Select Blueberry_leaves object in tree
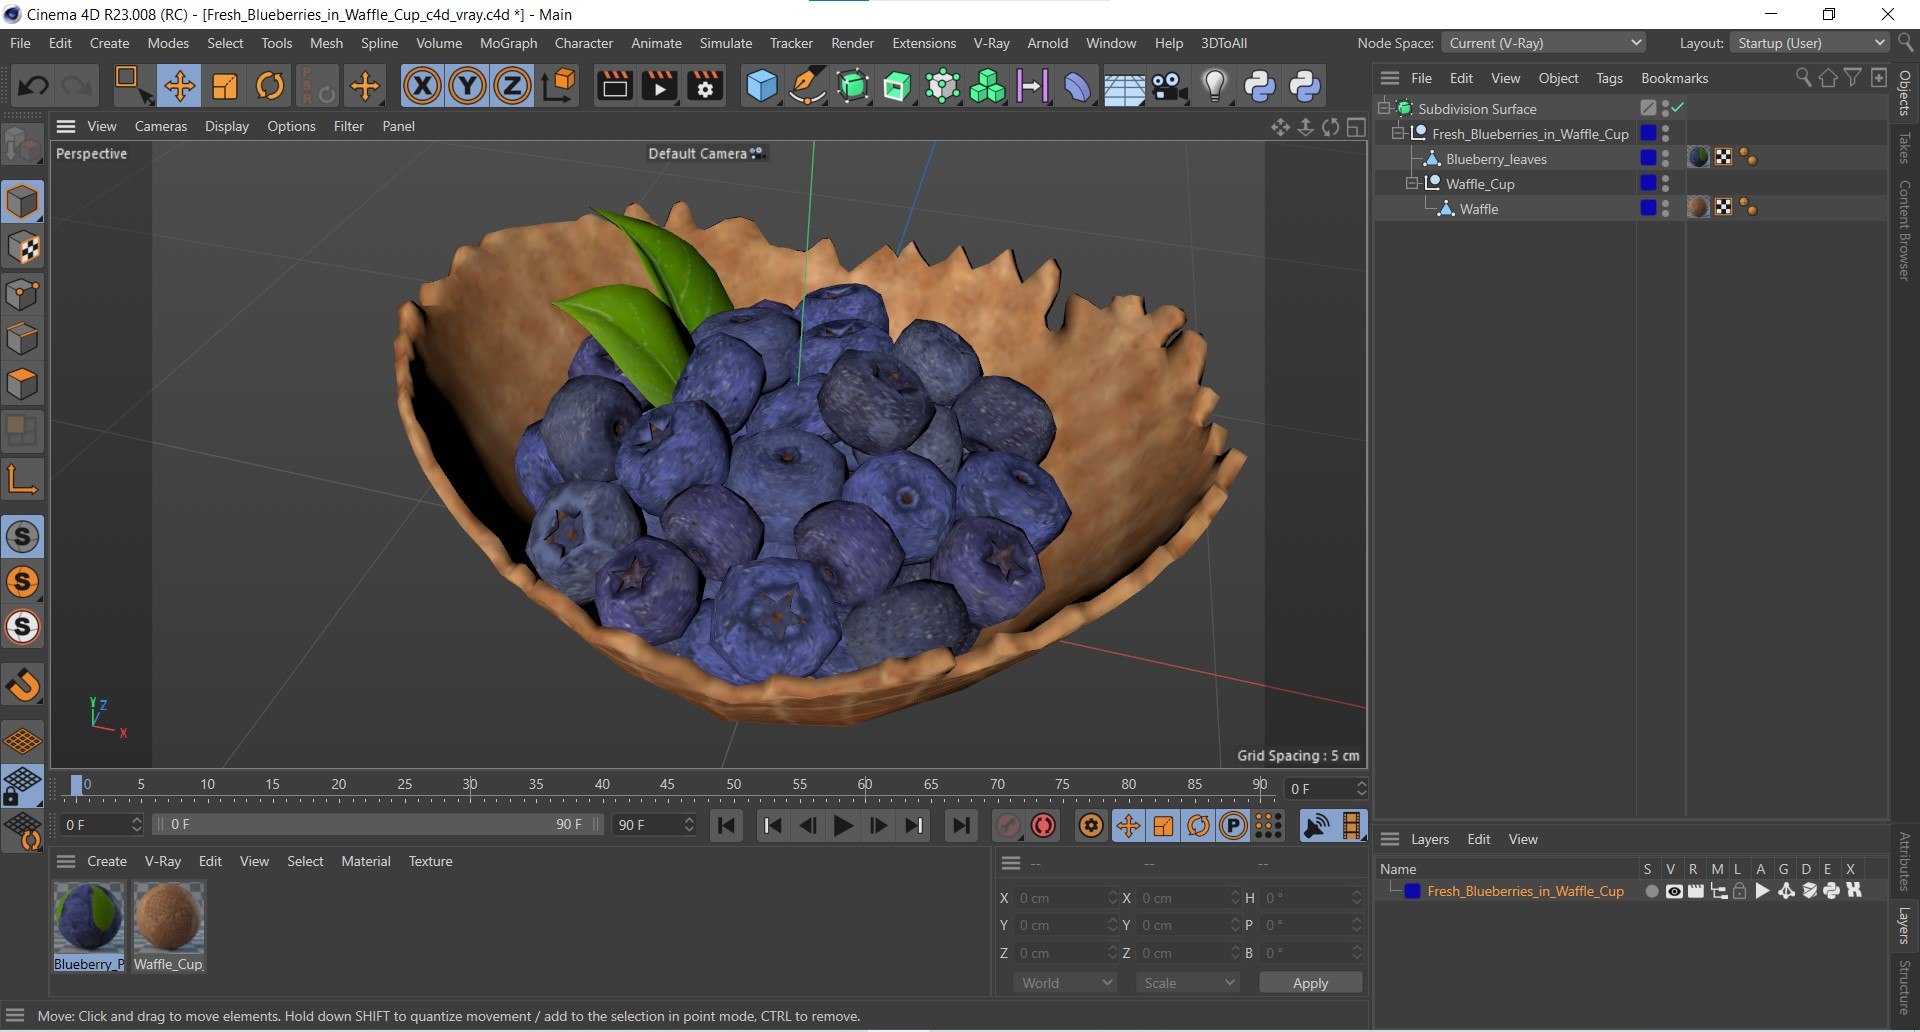The image size is (1920, 1032). pyautogui.click(x=1496, y=159)
